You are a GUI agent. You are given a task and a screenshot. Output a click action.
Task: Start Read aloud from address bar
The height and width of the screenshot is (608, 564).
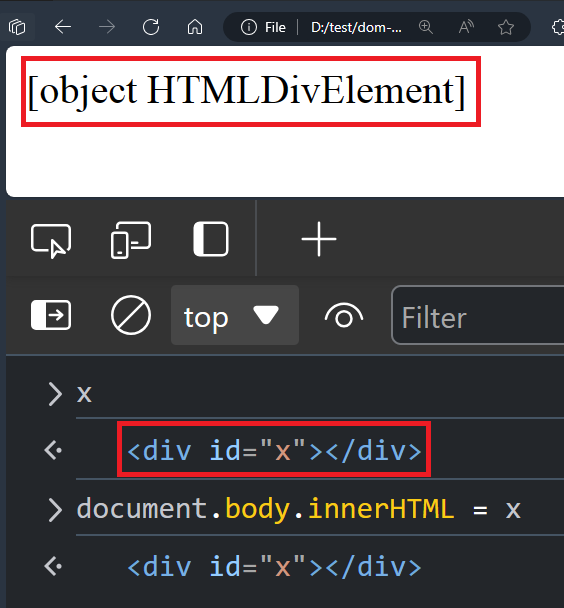point(466,27)
